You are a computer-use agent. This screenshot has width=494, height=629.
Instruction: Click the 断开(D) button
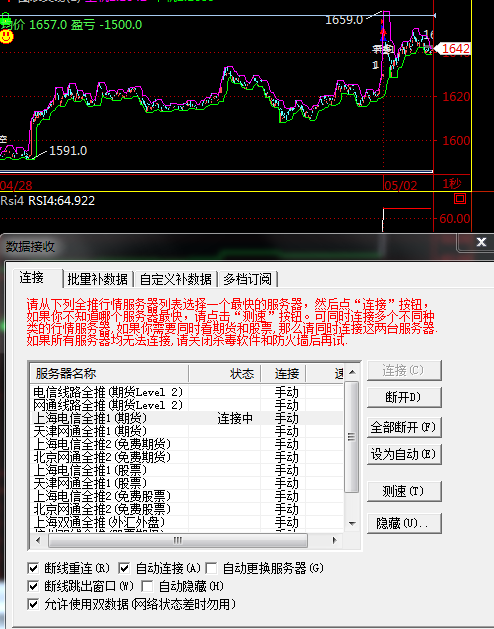pos(404,397)
